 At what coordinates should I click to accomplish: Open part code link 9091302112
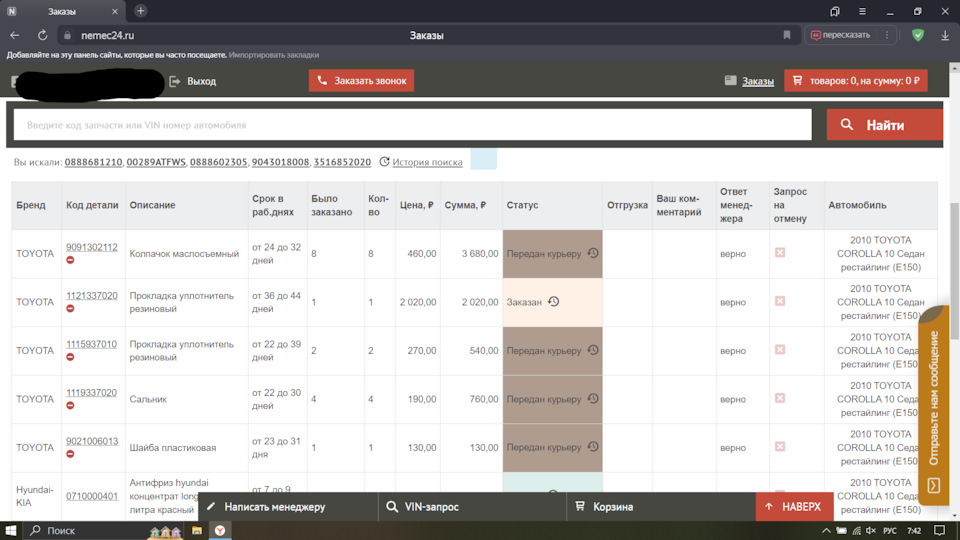tap(92, 247)
